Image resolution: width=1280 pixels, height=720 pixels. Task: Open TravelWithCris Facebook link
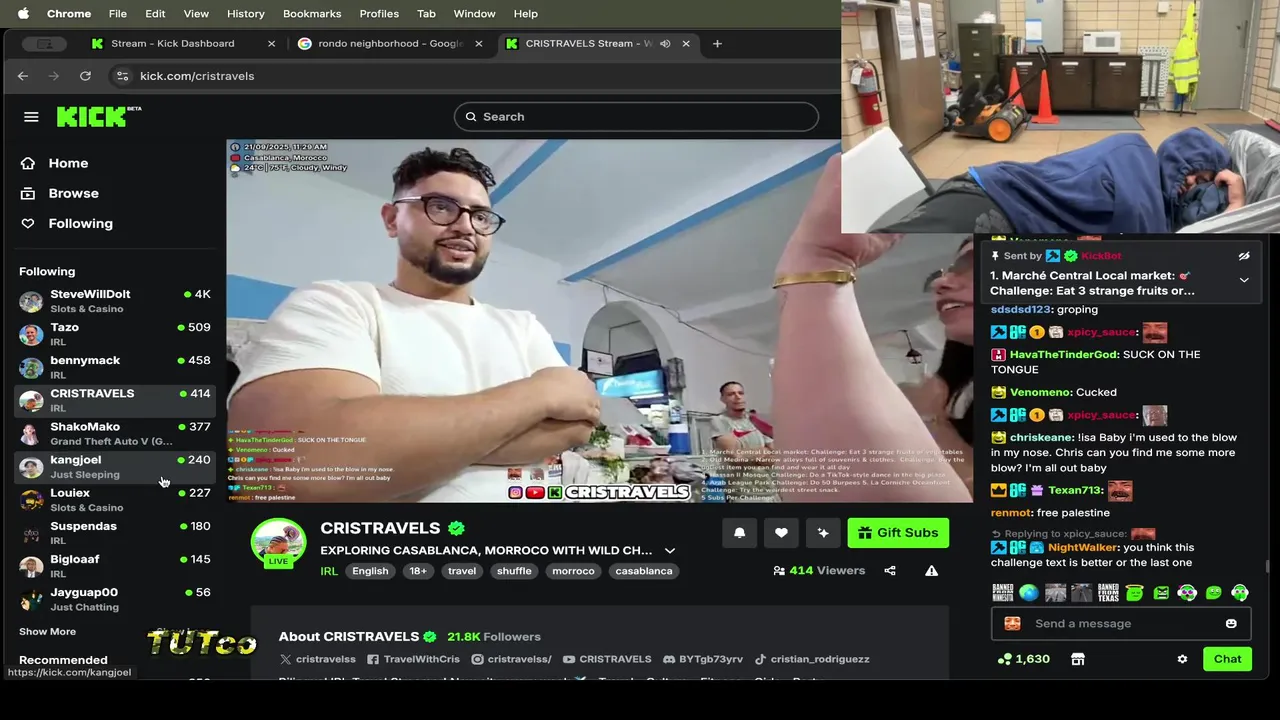[414, 659]
